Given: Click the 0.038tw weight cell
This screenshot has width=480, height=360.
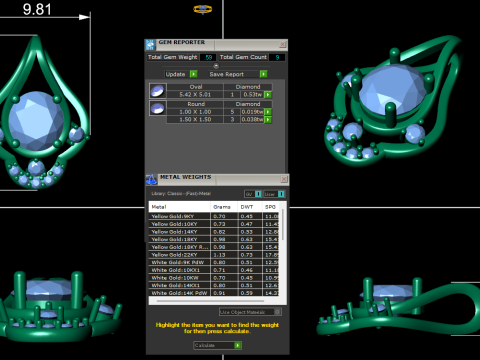Looking at the screenshot, I should pyautogui.click(x=252, y=119).
